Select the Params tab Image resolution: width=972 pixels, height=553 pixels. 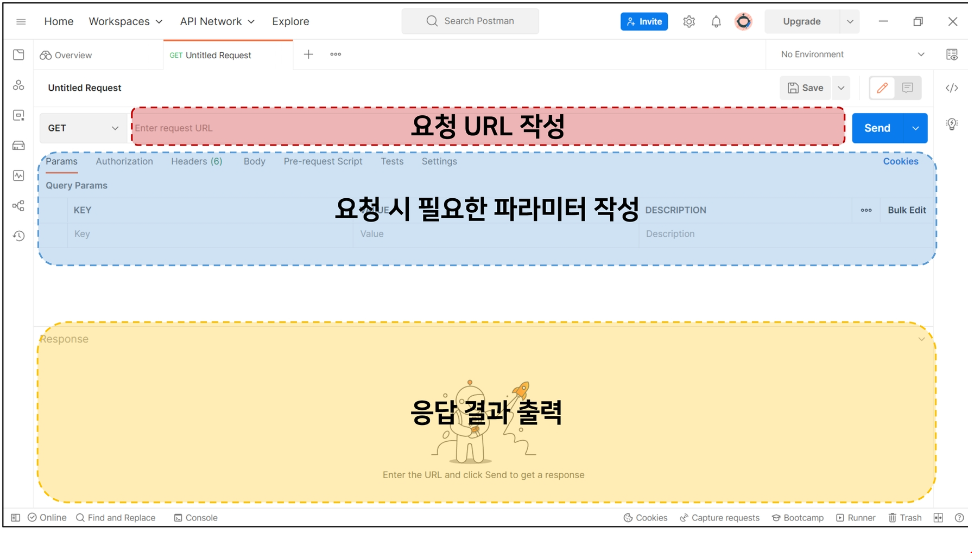[61, 161]
